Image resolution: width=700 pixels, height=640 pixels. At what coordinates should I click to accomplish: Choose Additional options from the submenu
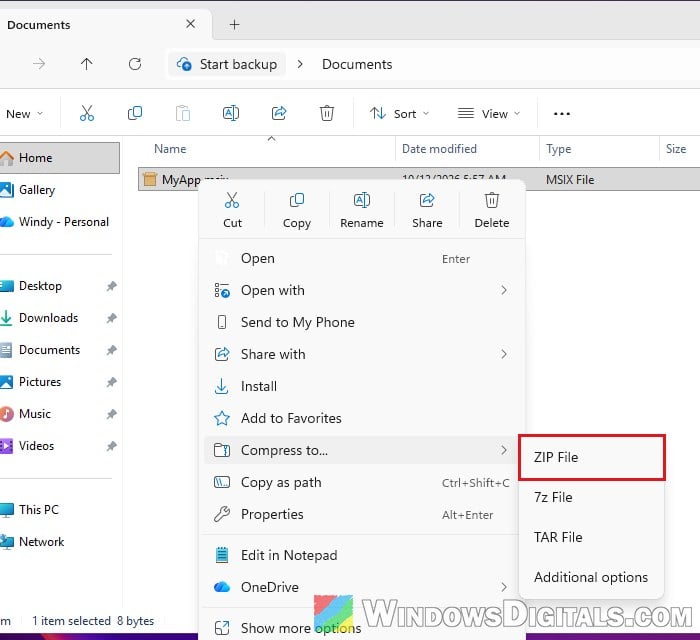click(x=592, y=577)
